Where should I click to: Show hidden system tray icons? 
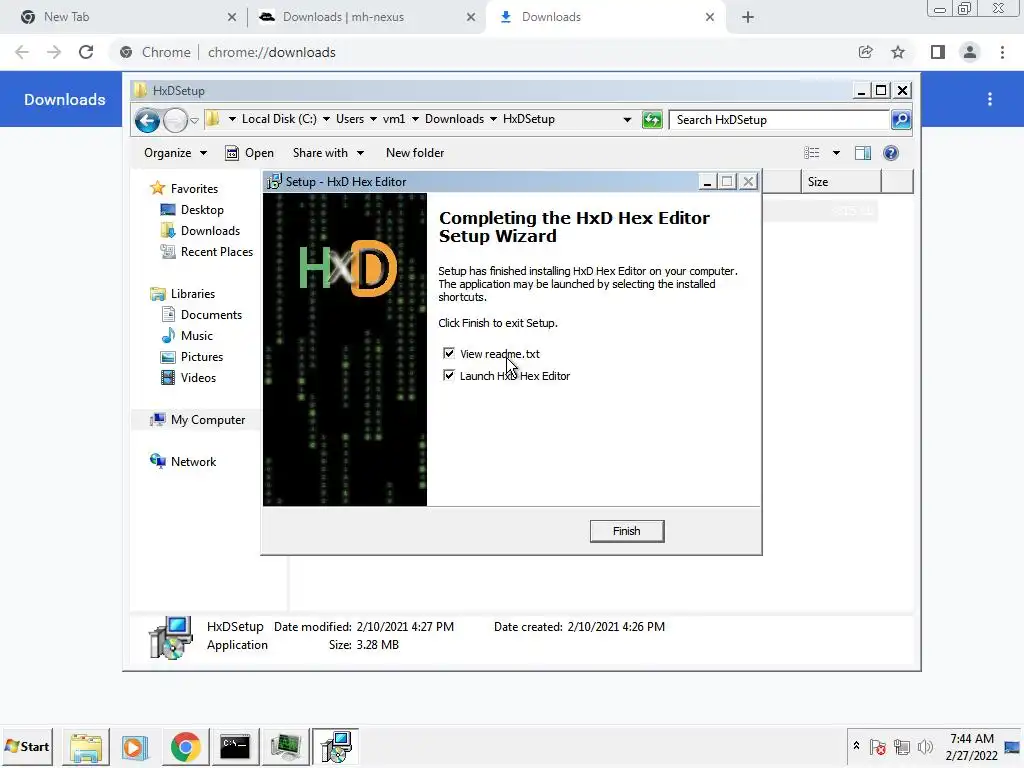tap(856, 746)
